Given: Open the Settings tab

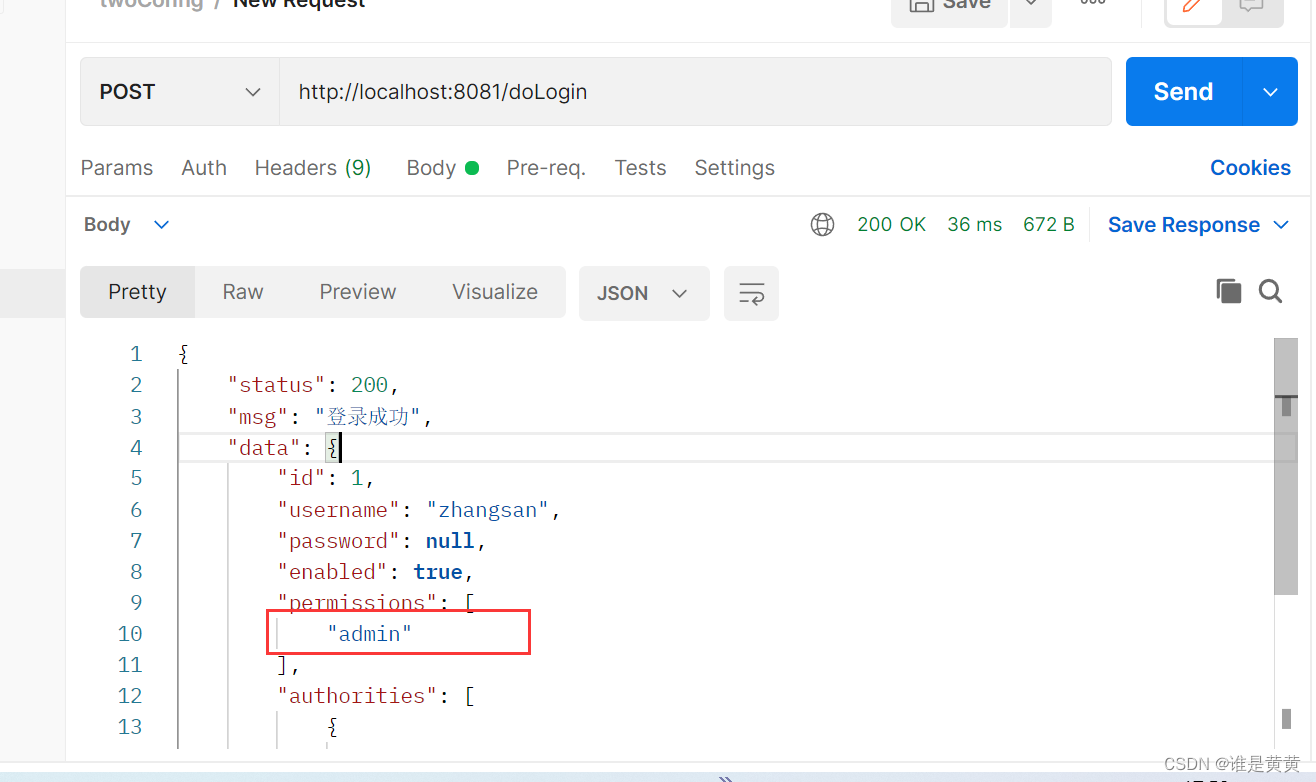Looking at the screenshot, I should [x=734, y=168].
